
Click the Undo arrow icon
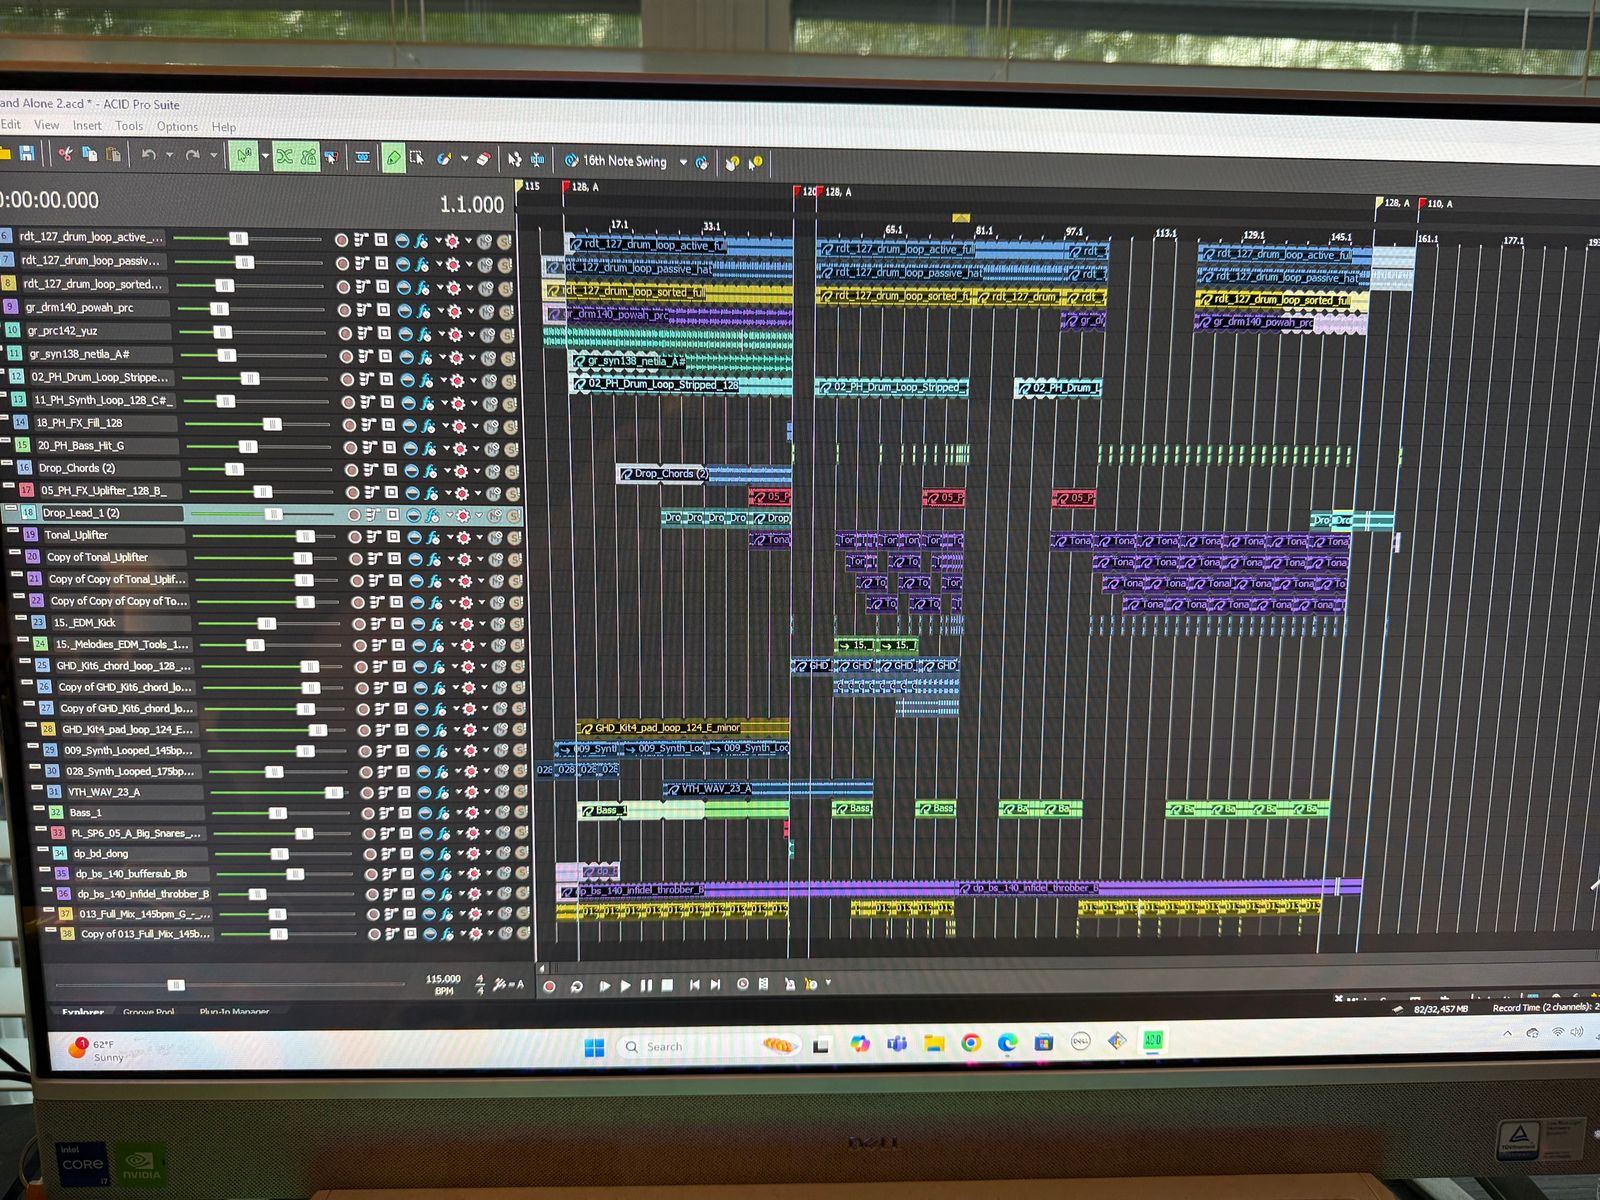[x=148, y=155]
